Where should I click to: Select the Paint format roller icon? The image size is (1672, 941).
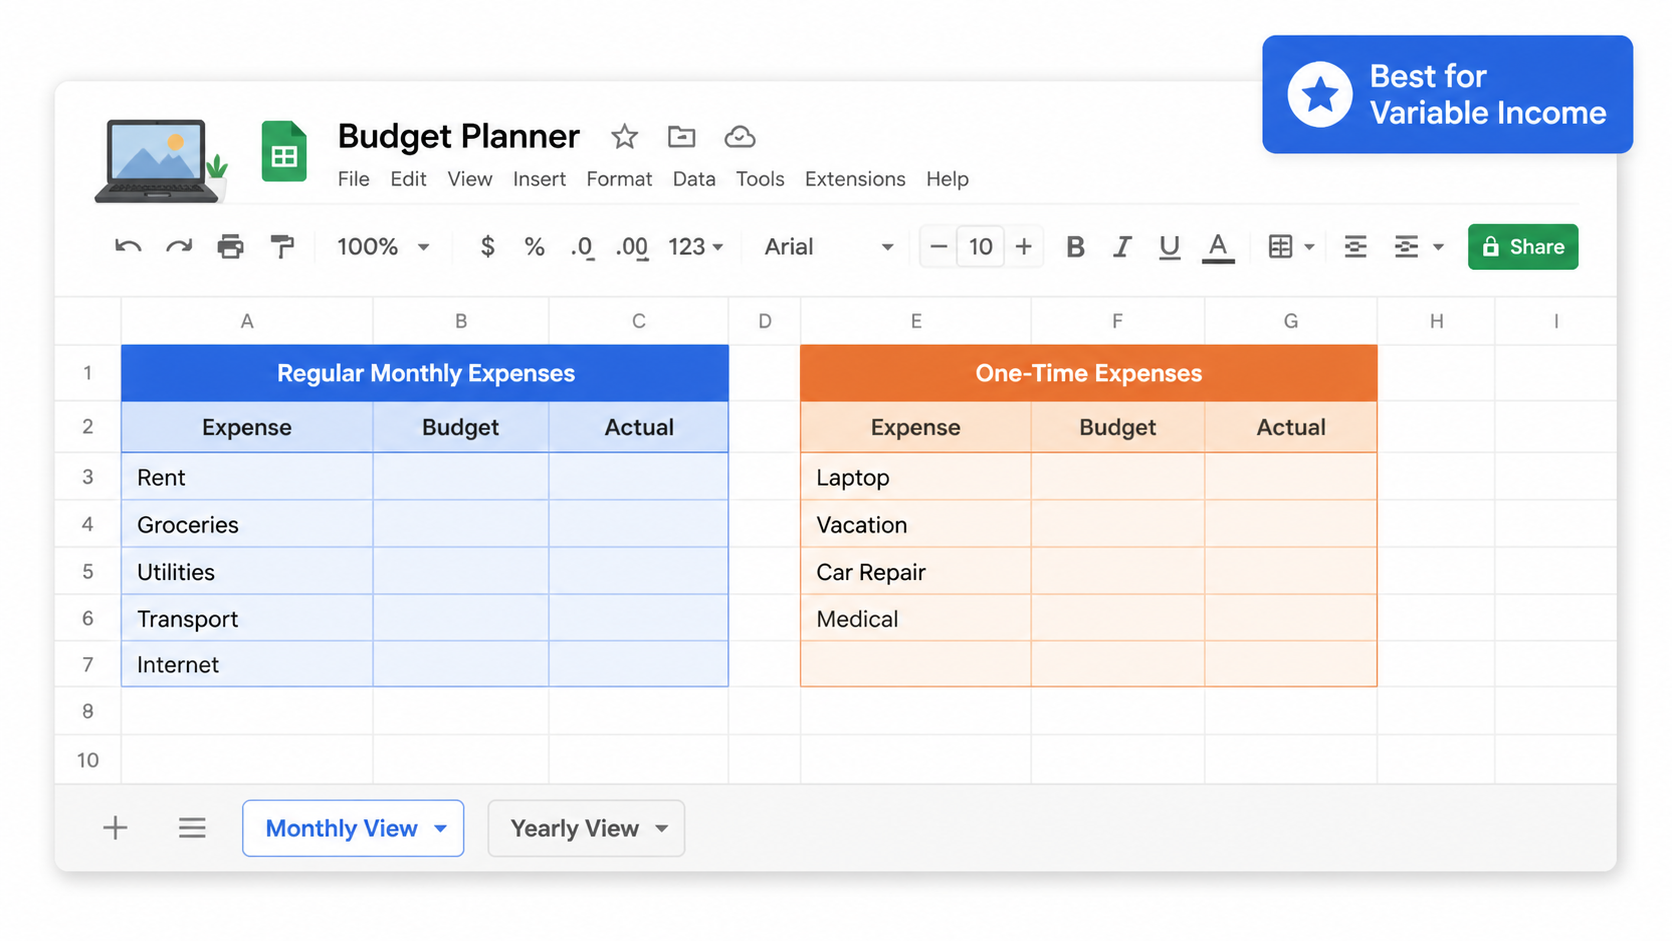click(283, 246)
